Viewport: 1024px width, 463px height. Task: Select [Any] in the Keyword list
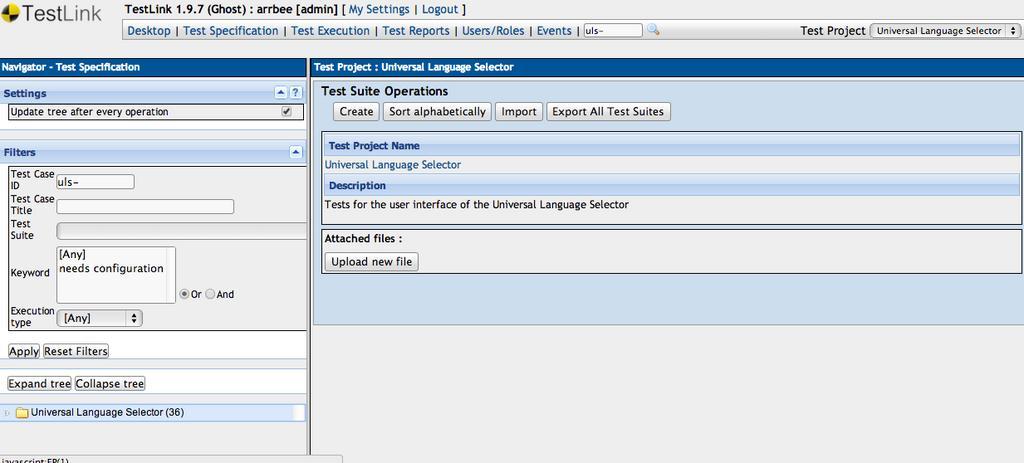(72, 255)
